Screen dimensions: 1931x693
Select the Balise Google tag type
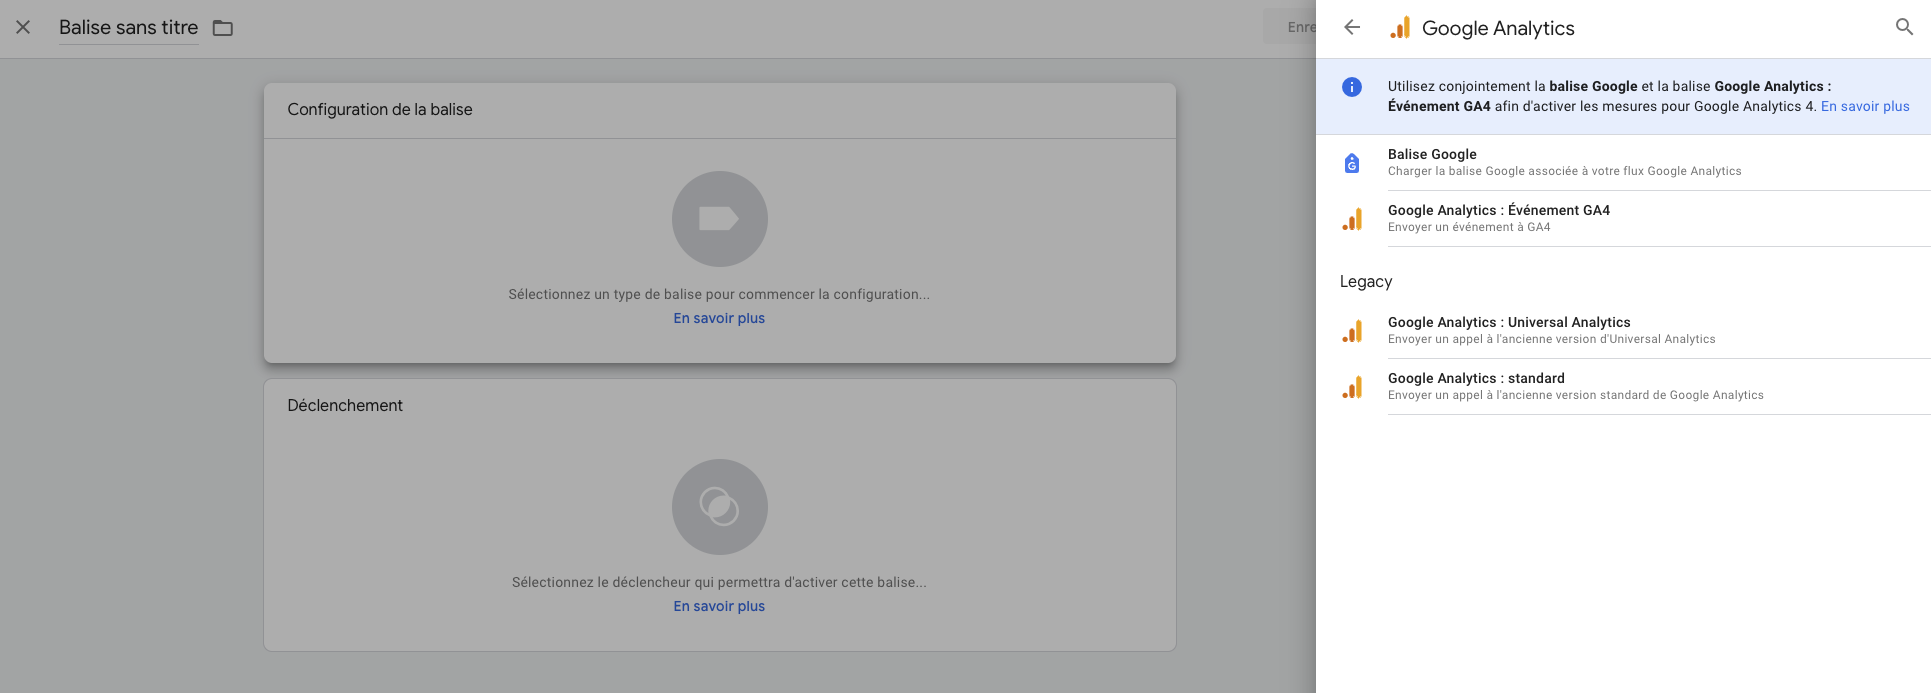pyautogui.click(x=1623, y=162)
